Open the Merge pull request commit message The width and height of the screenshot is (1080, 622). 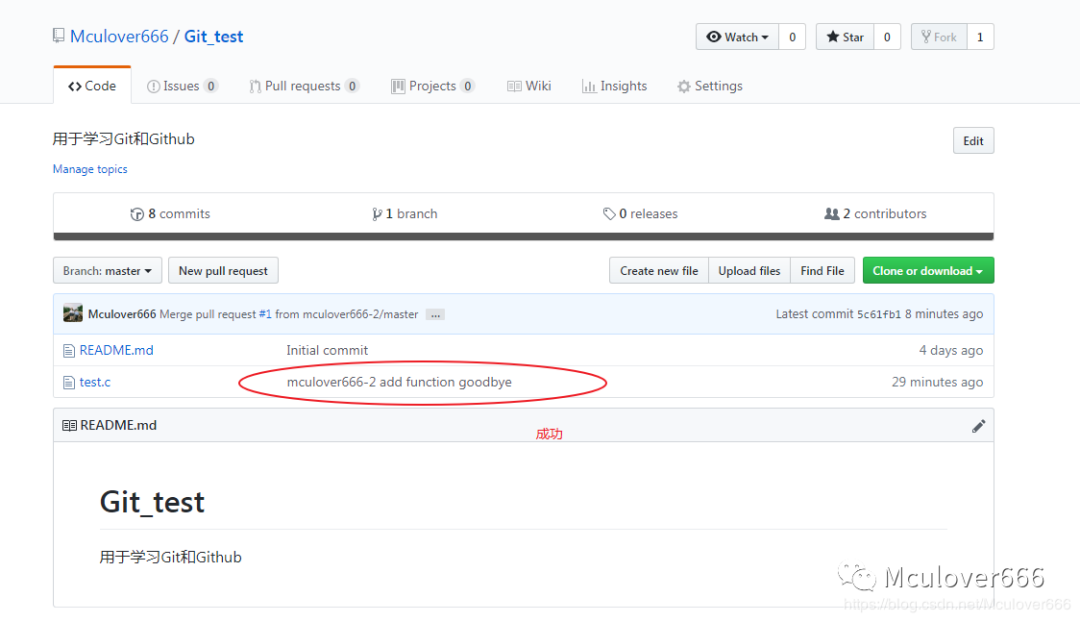click(x=289, y=314)
